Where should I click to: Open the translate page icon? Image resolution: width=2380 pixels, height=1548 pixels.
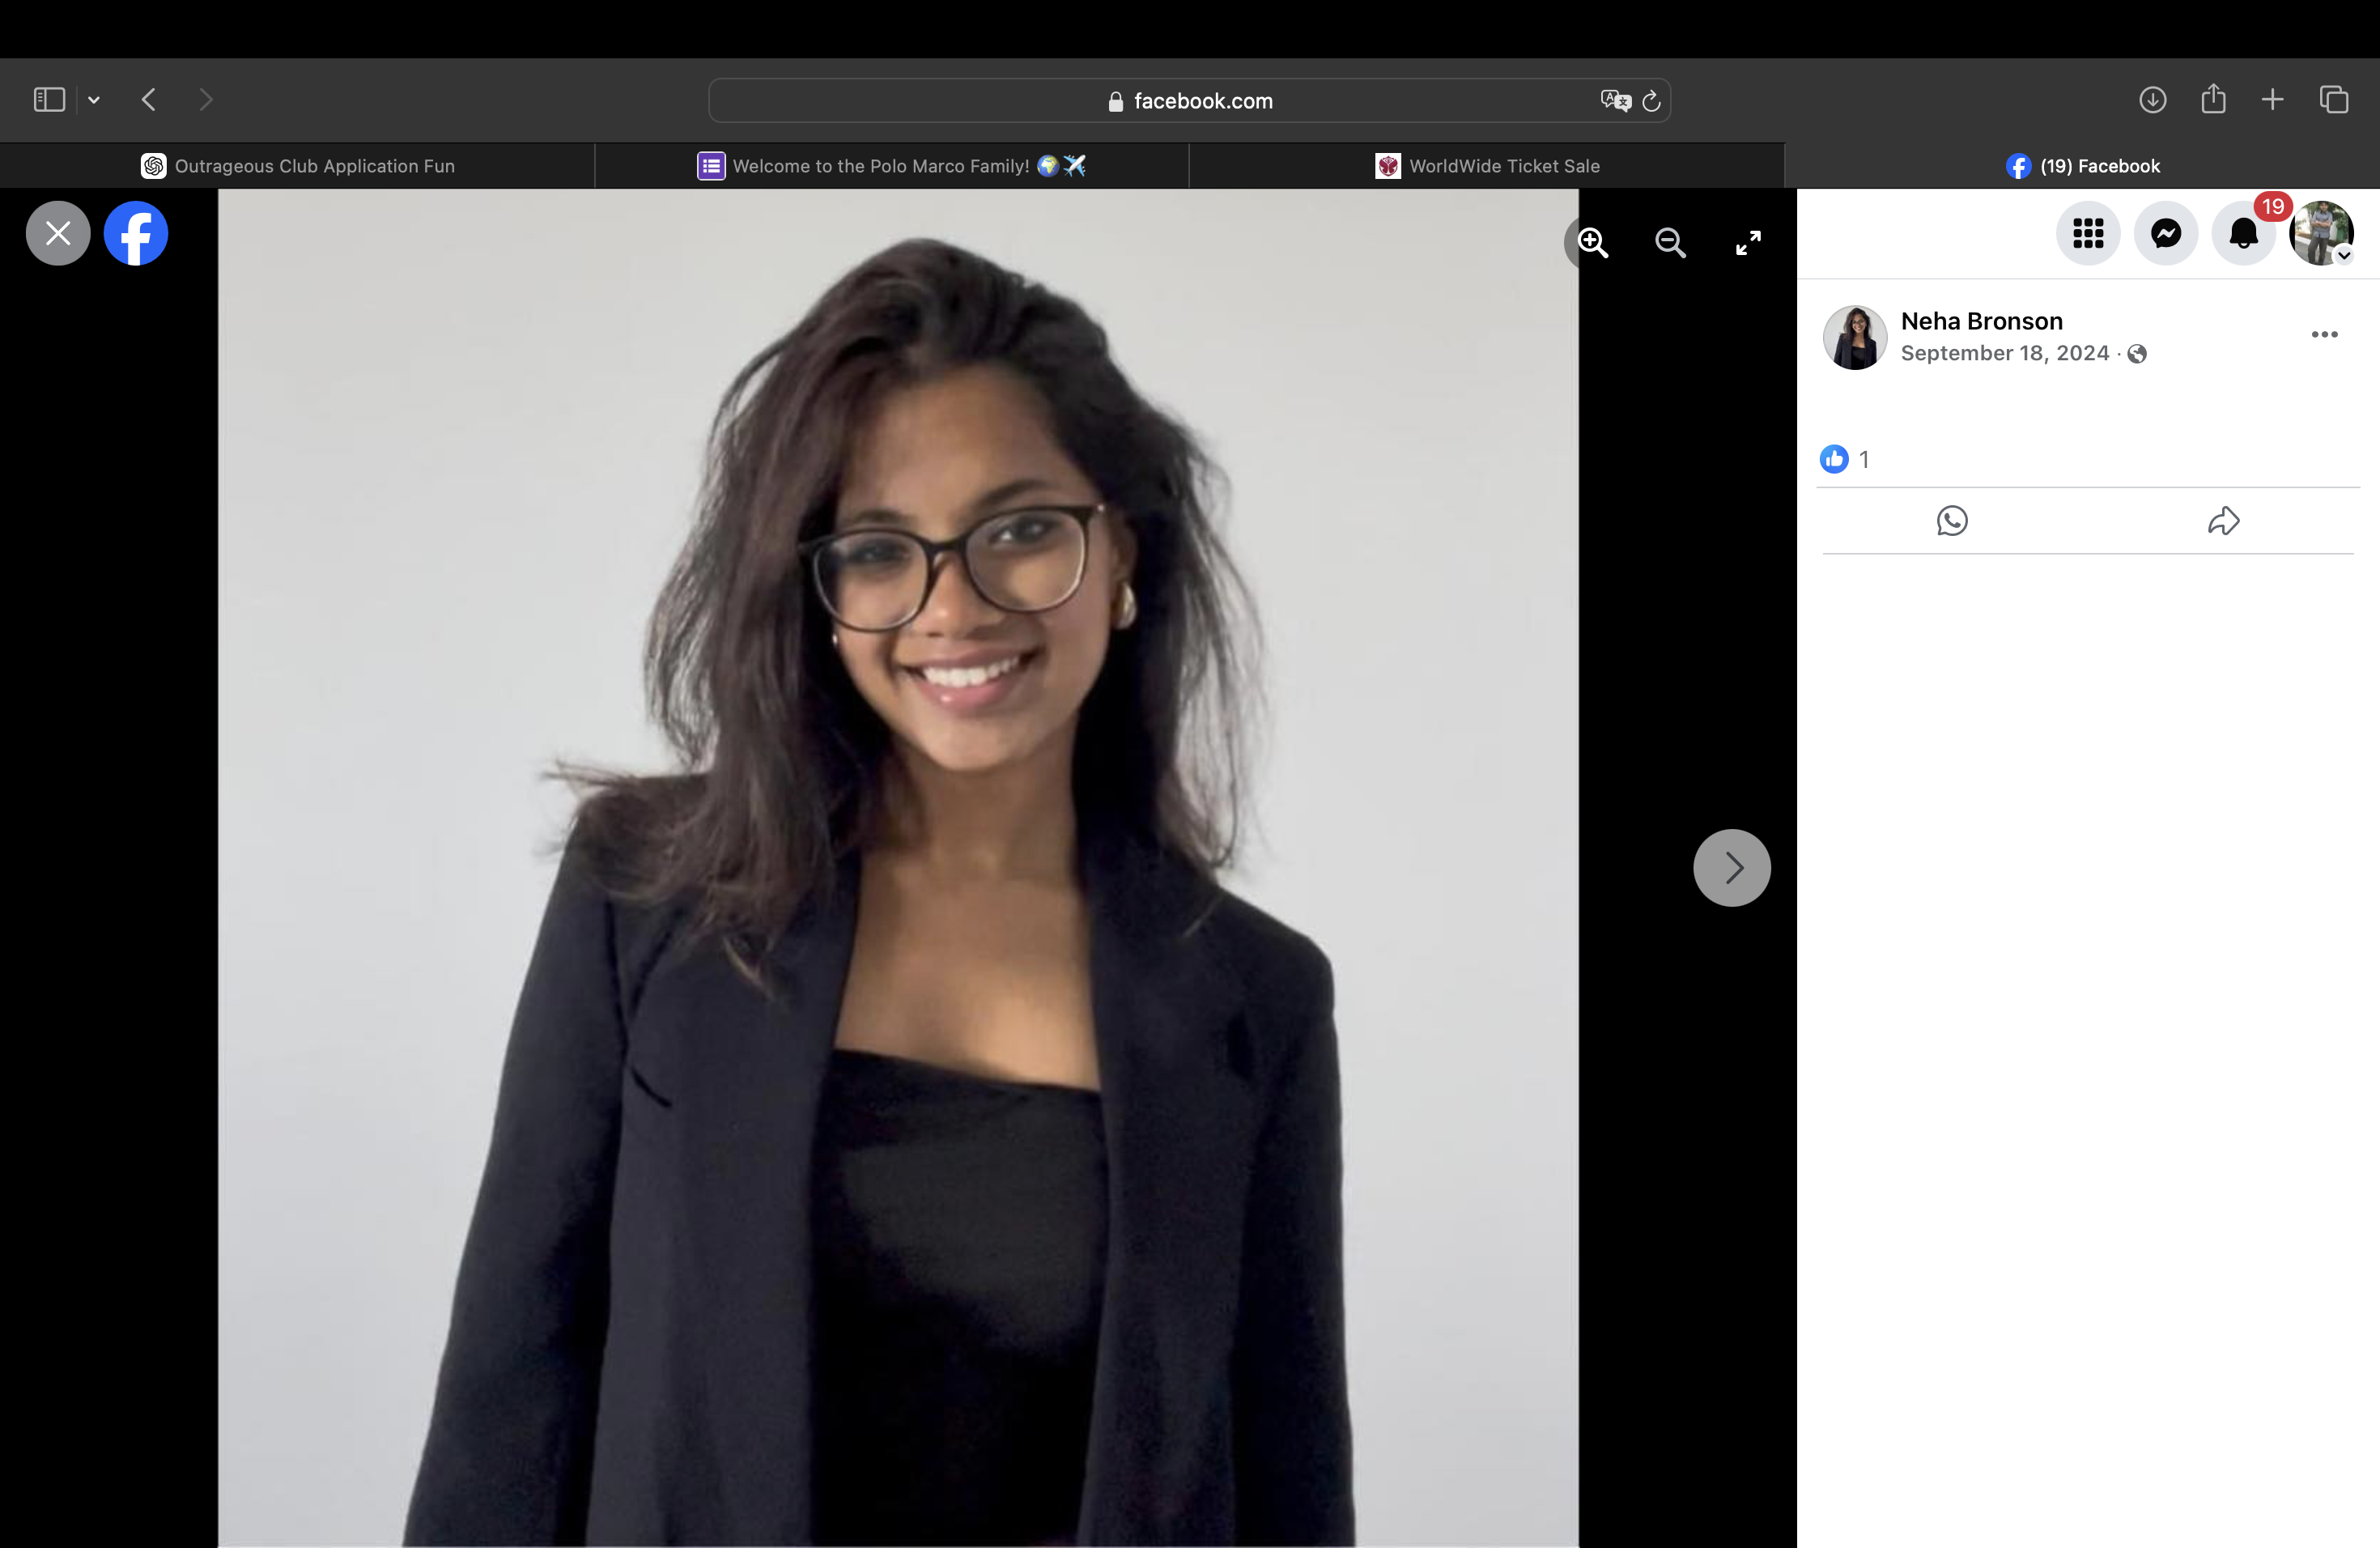(x=1615, y=101)
